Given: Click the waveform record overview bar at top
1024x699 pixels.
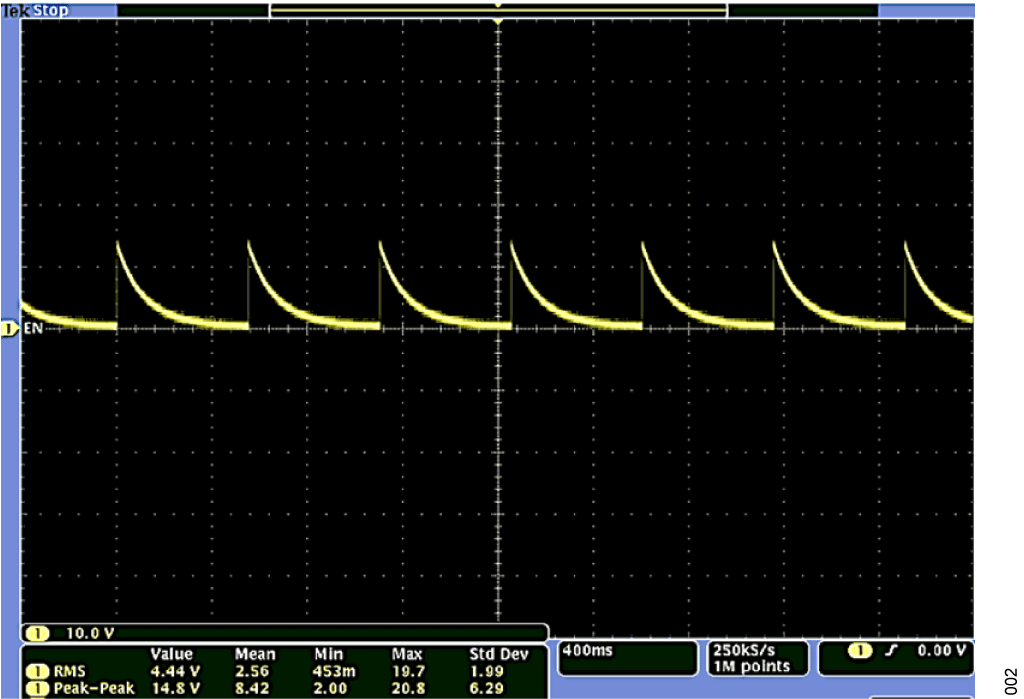Looking at the screenshot, I should 498,10.
